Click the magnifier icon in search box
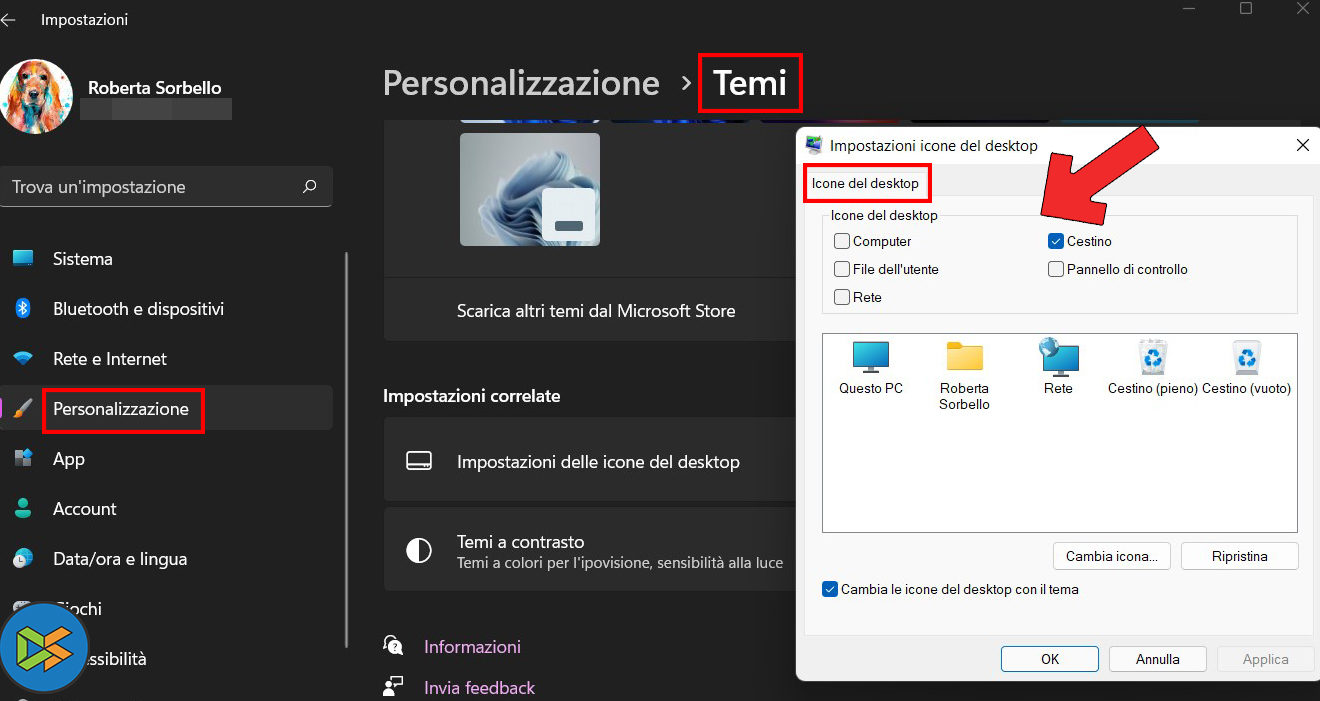This screenshot has height=701, width=1320. [x=310, y=186]
